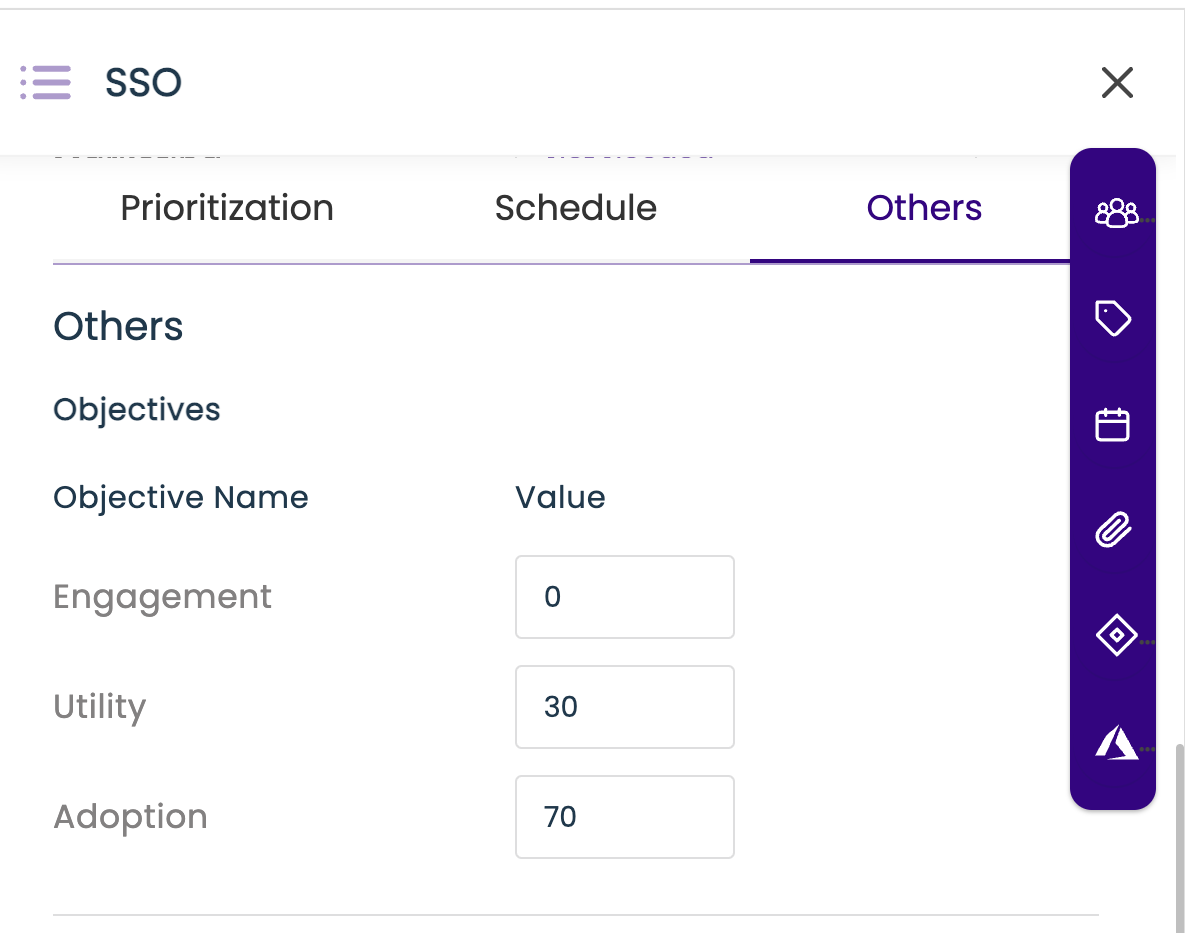
Task: Click the Value column header
Action: [x=560, y=497]
